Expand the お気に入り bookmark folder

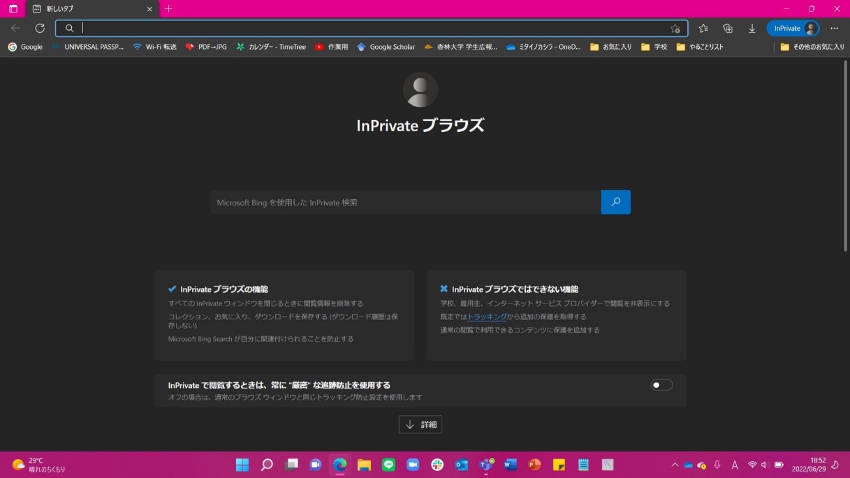(x=611, y=47)
